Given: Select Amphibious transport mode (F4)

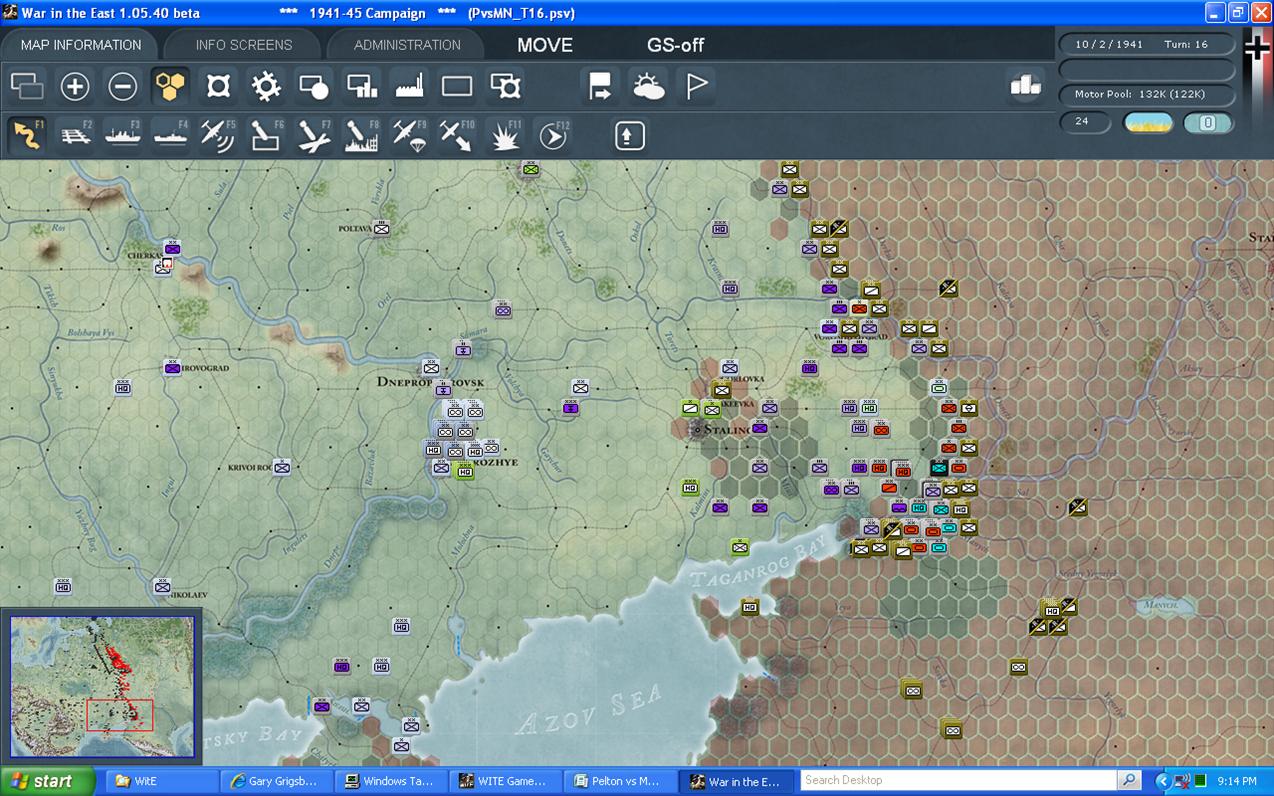Looking at the screenshot, I should pos(171,135).
